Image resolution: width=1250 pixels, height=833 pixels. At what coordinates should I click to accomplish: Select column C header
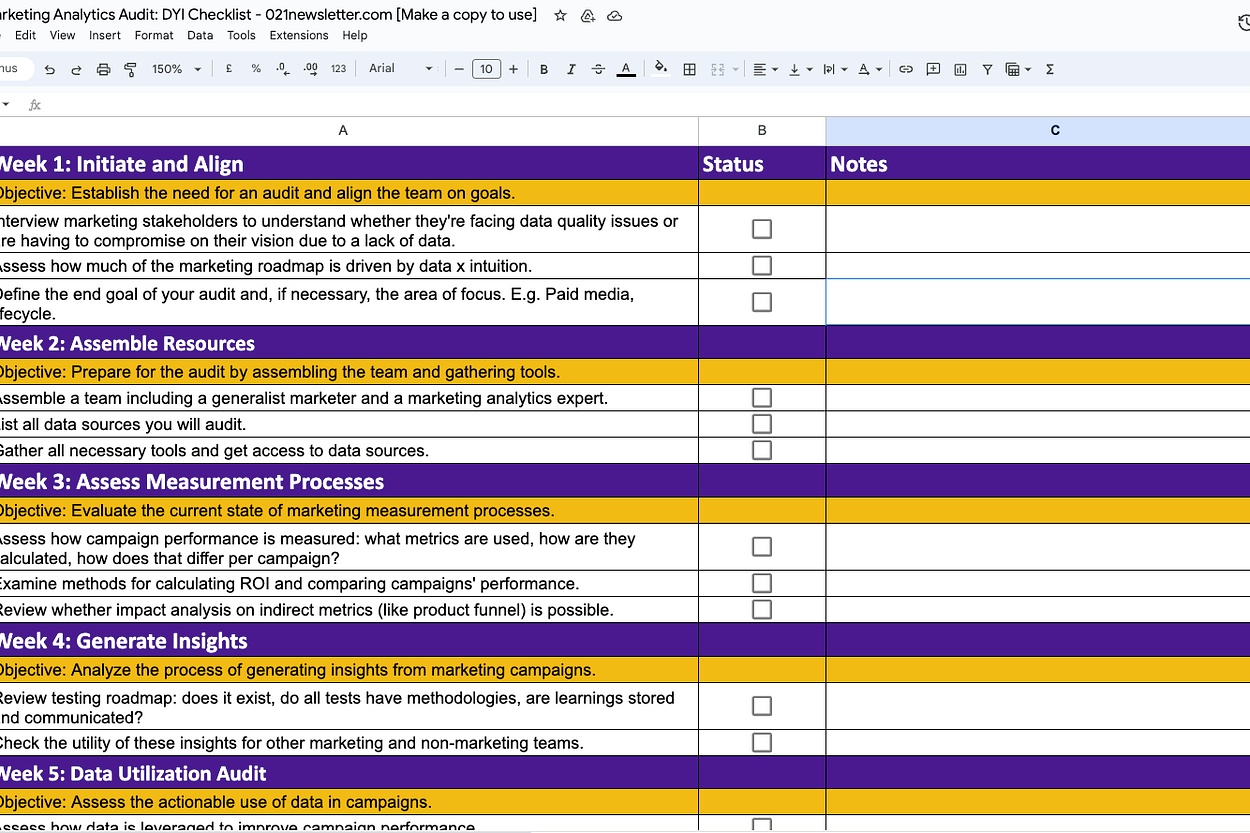(x=1038, y=131)
